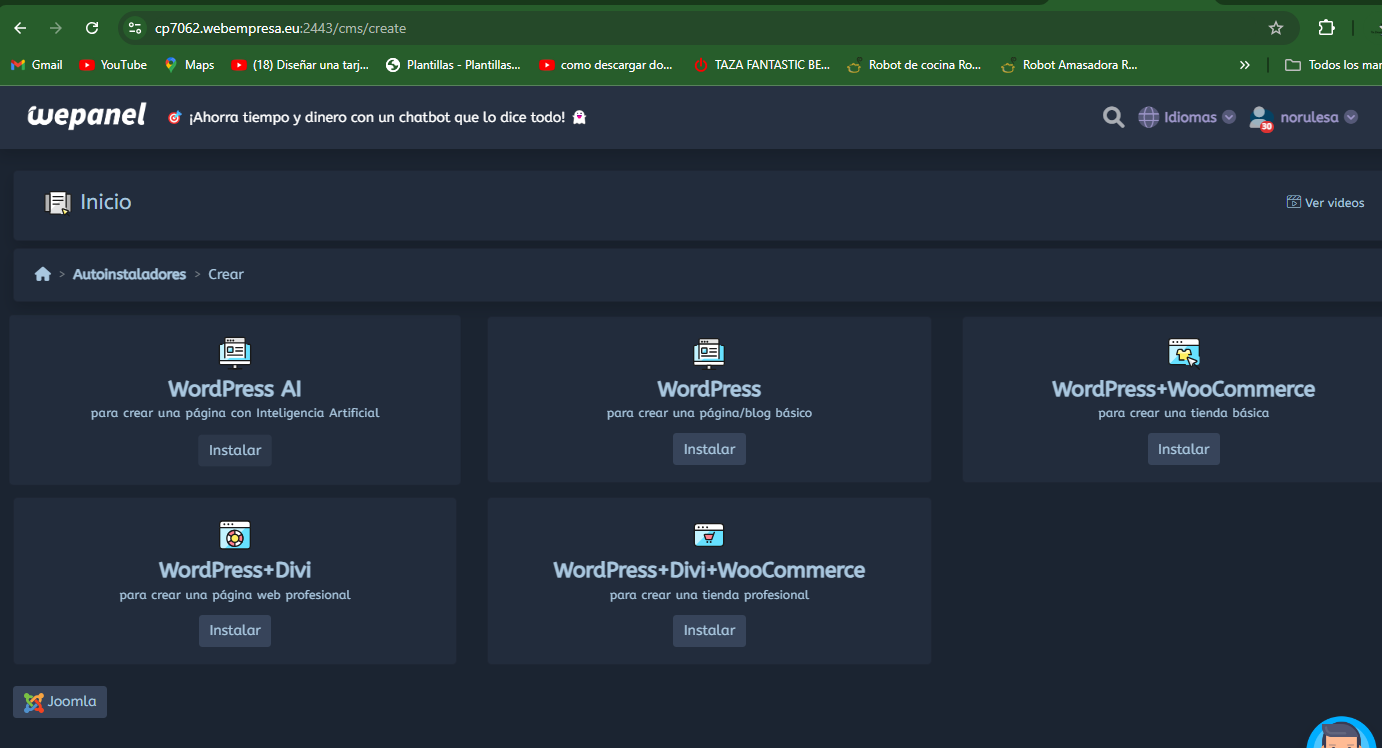Click 'para crear una página/blog básico' text
The image size is (1382, 748).
(x=709, y=413)
